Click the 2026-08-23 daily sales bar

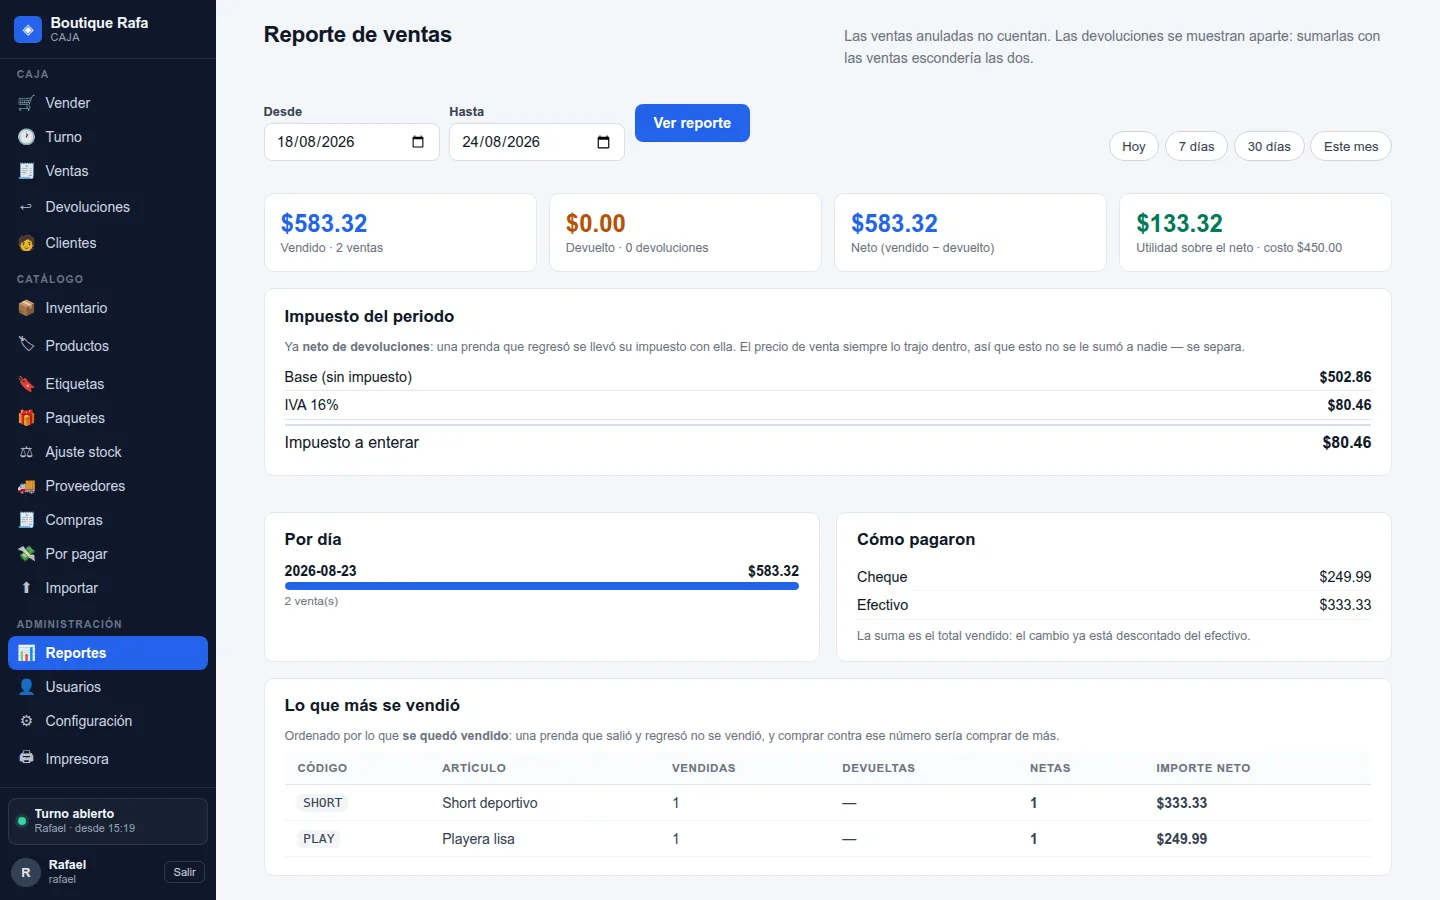542,586
